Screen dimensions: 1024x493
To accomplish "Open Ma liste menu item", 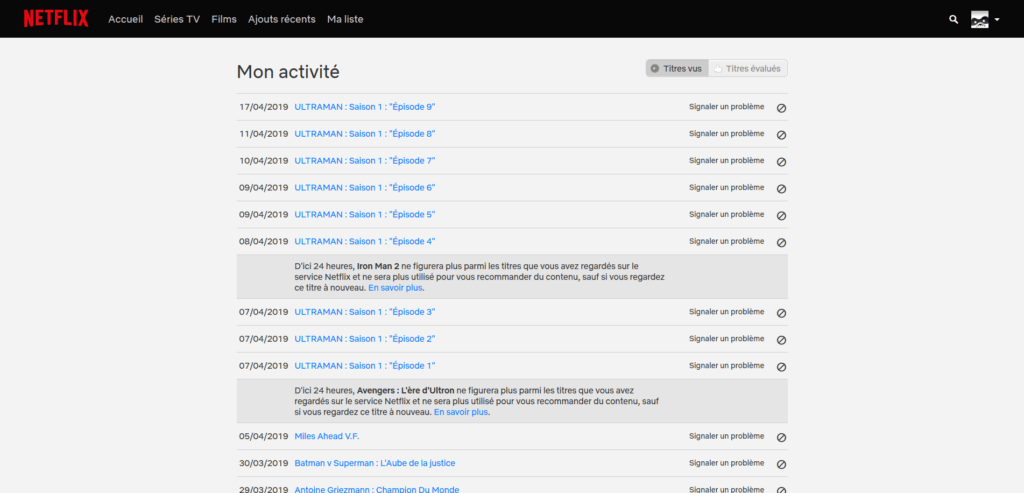I will click(x=345, y=20).
